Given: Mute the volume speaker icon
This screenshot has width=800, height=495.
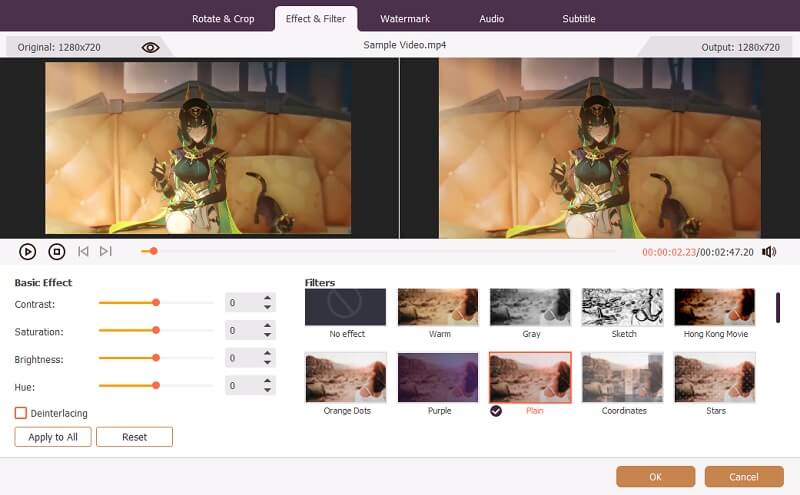Looking at the screenshot, I should click(x=768, y=252).
